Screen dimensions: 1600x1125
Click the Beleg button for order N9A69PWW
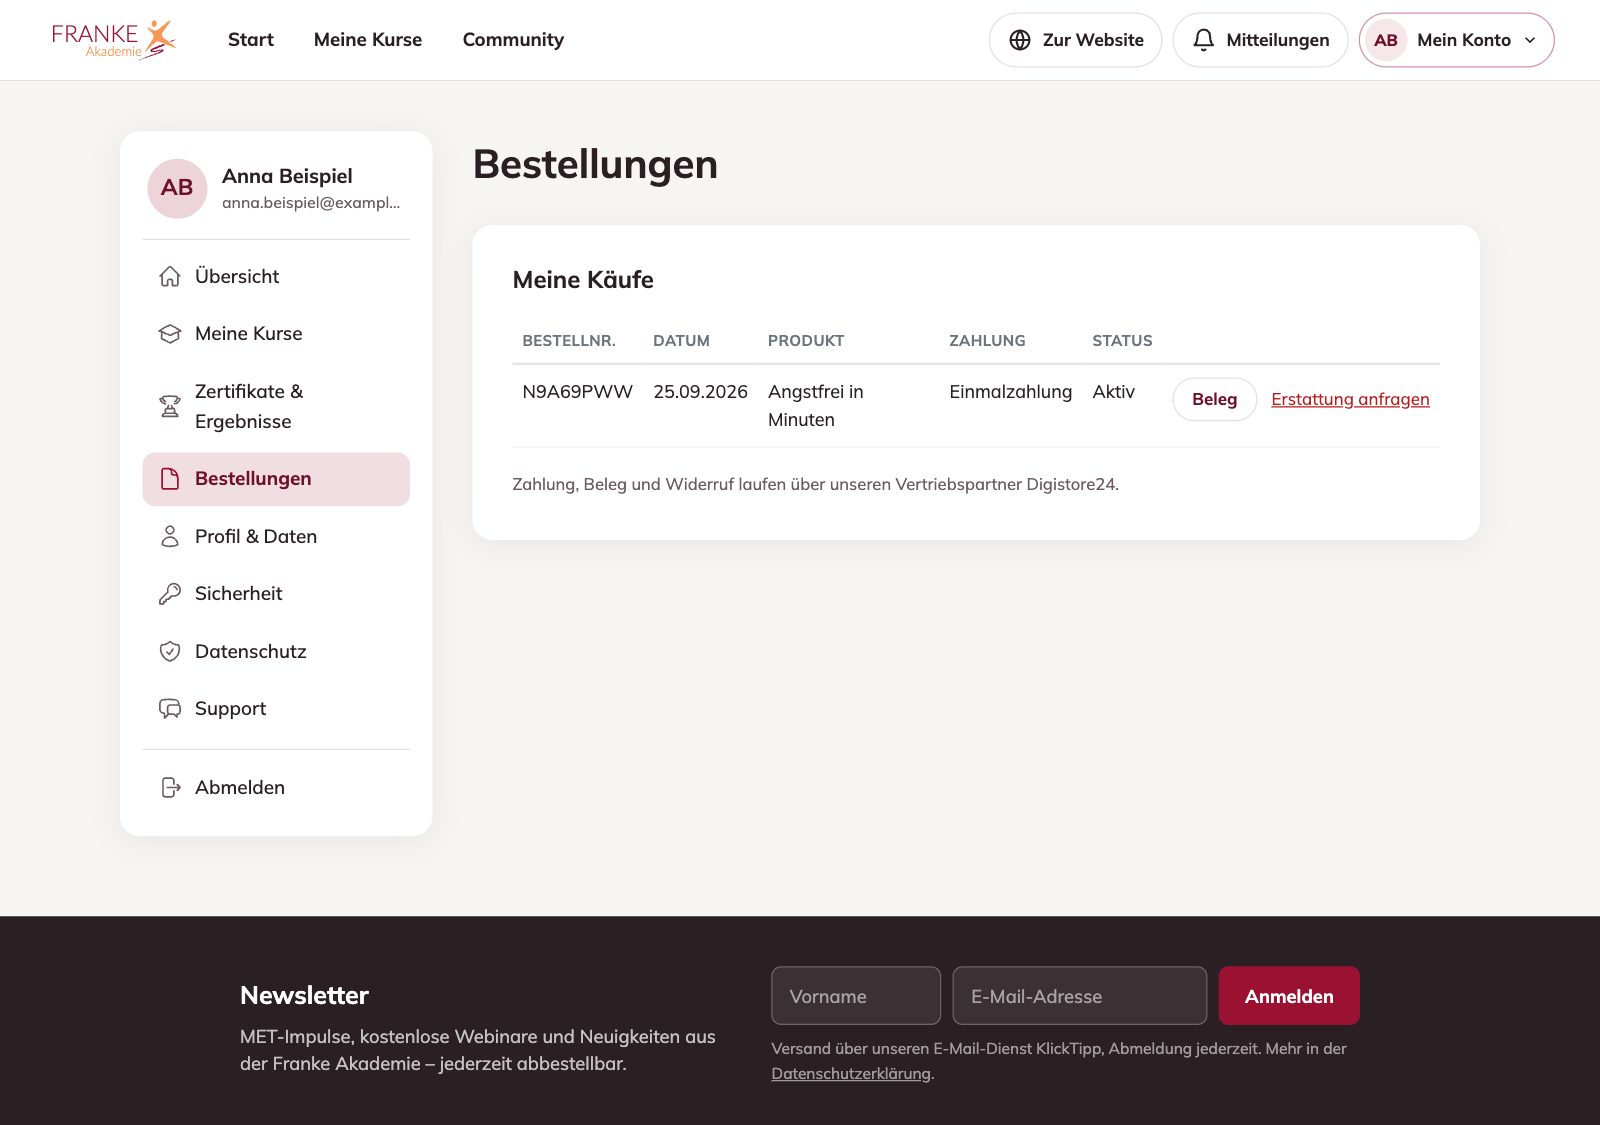(1214, 399)
